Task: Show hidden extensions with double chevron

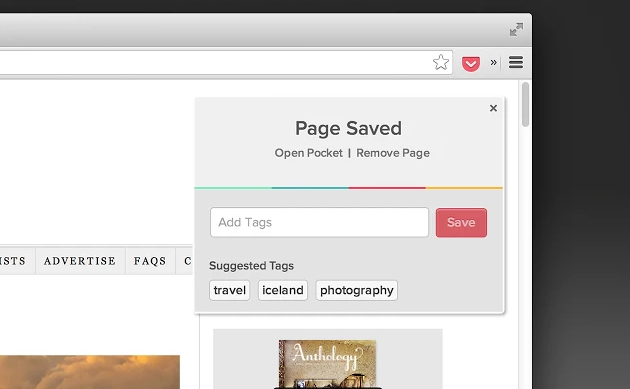Action: coord(493,62)
